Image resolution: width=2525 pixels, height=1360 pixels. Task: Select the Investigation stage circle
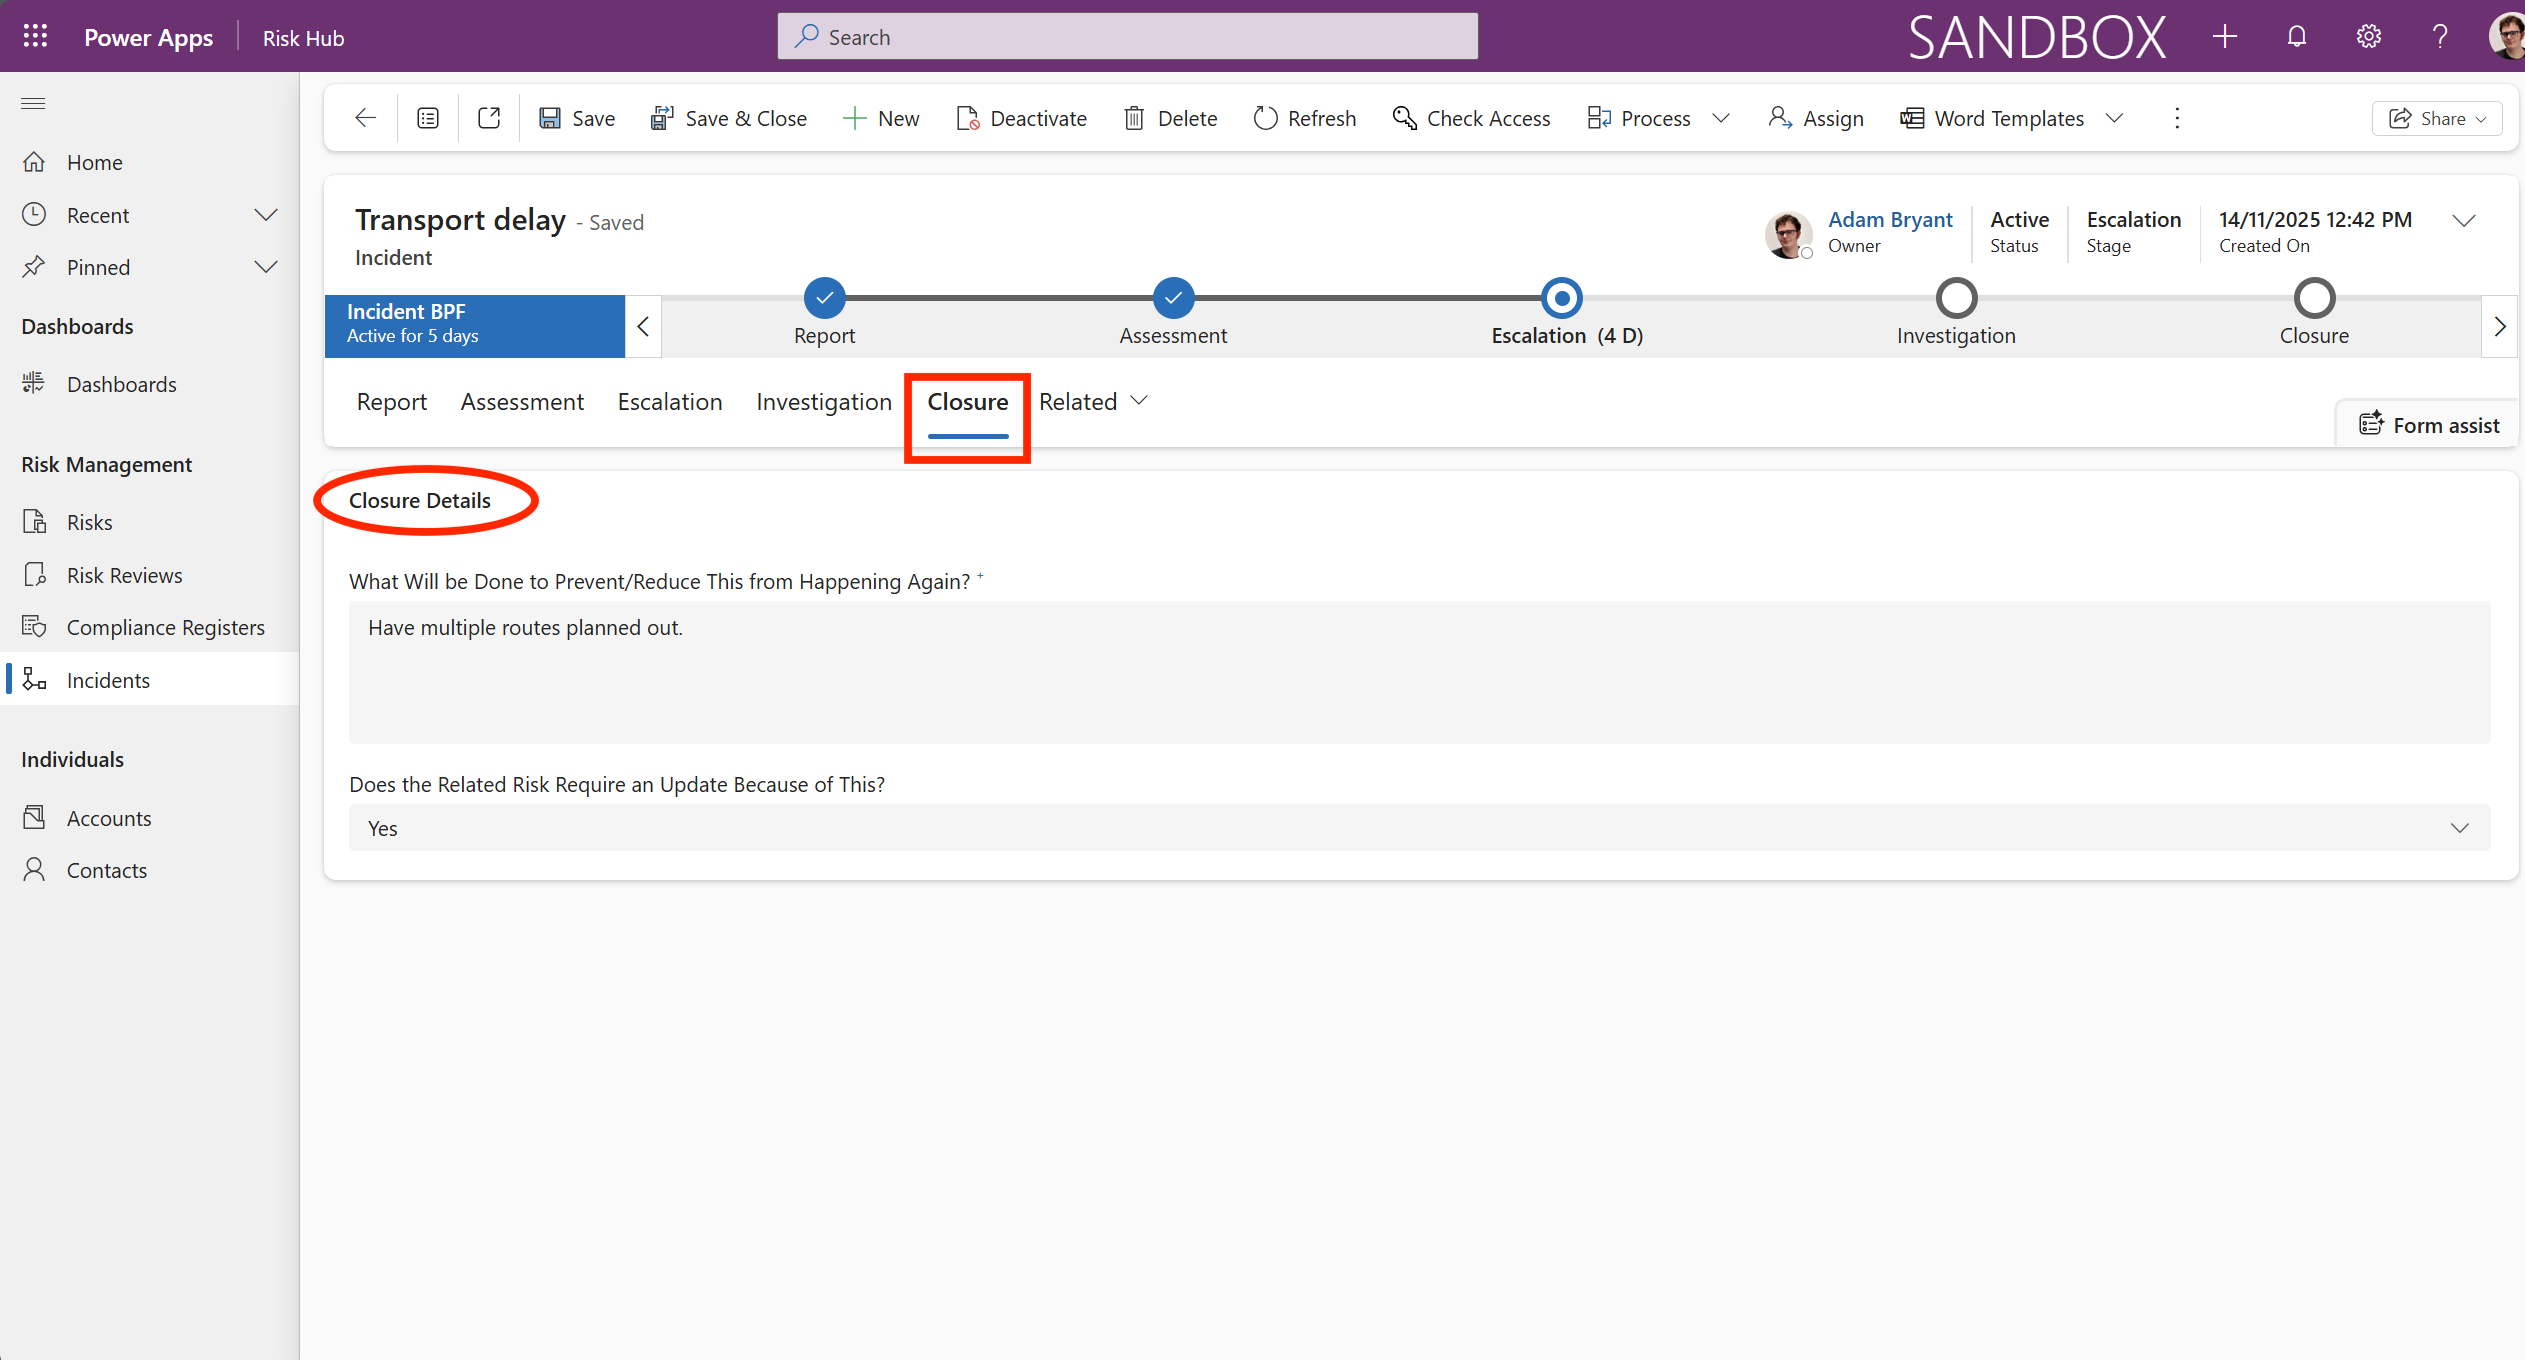1956,298
